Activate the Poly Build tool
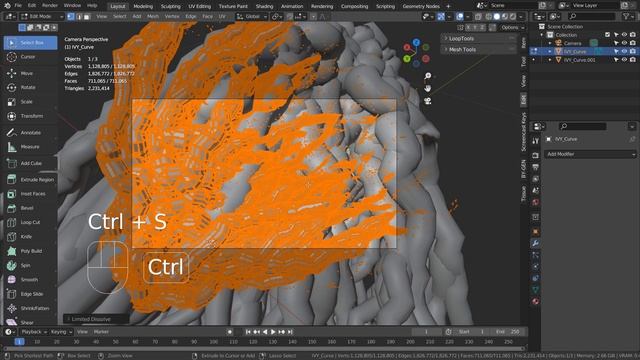 [x=30, y=251]
